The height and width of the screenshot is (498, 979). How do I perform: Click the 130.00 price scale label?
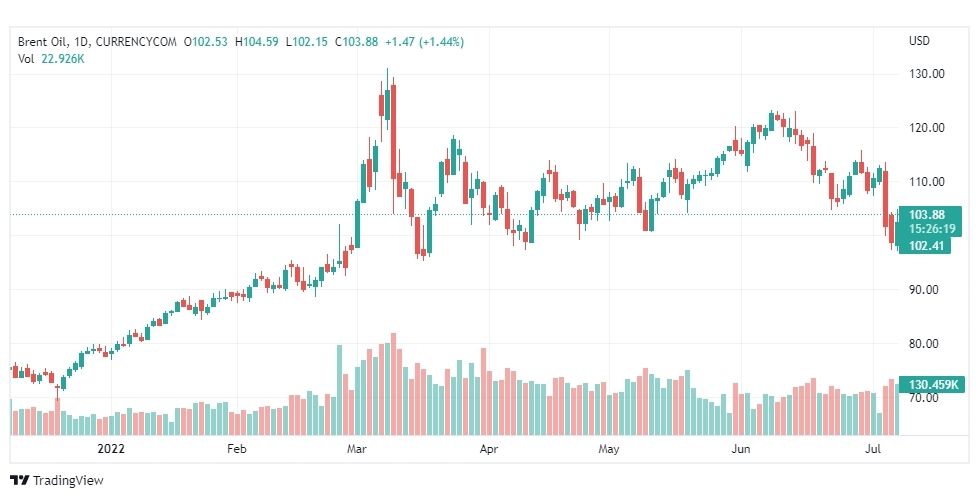(x=925, y=74)
